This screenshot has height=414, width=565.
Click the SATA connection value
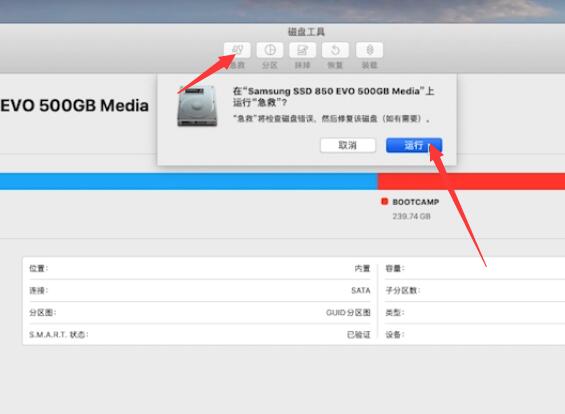[361, 290]
